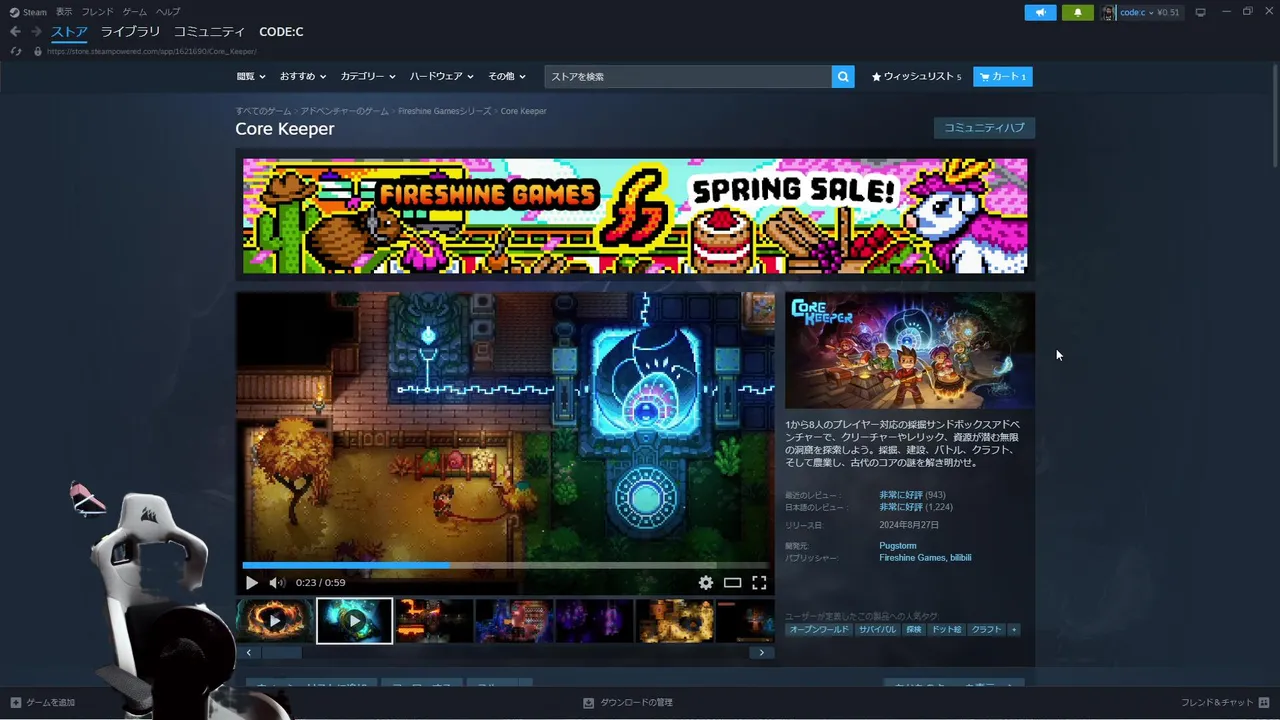Open the ハードウェア dropdown
This screenshot has height=720, width=1280.
click(441, 76)
